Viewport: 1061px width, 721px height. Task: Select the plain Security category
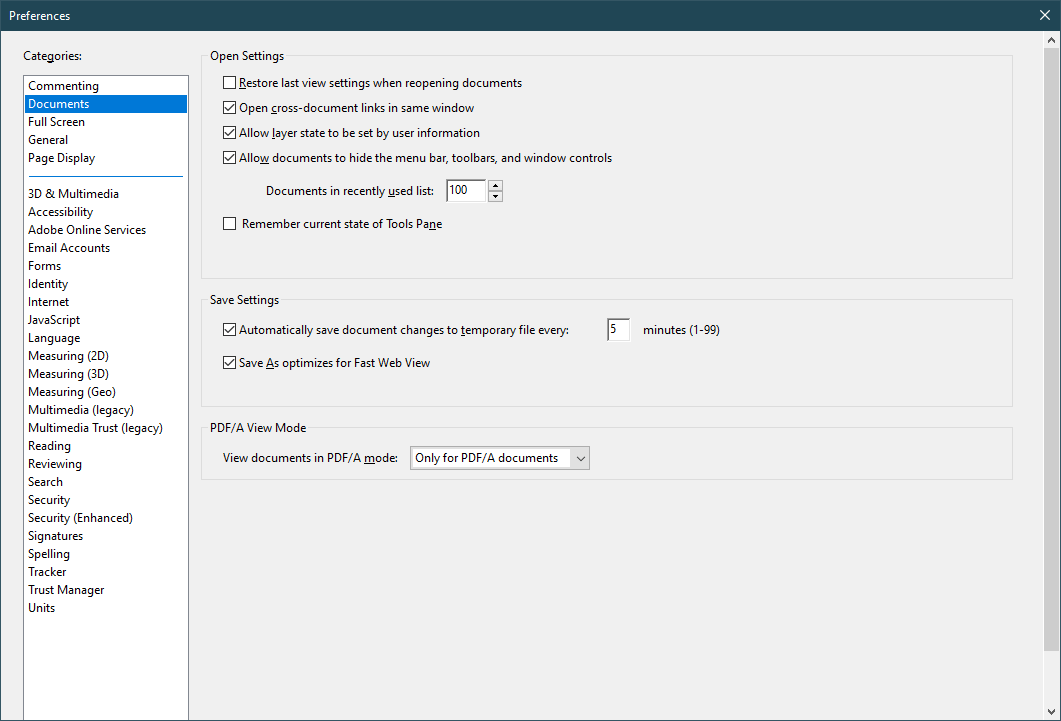[x=106, y=500]
